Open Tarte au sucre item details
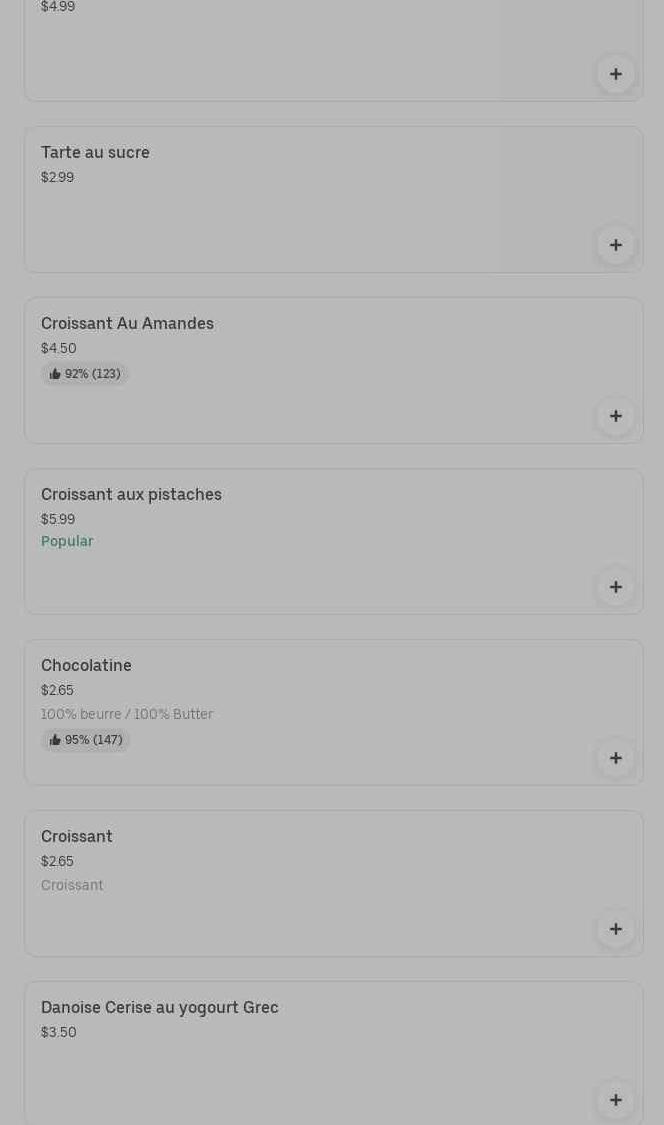The image size is (664, 1125). coord(95,153)
